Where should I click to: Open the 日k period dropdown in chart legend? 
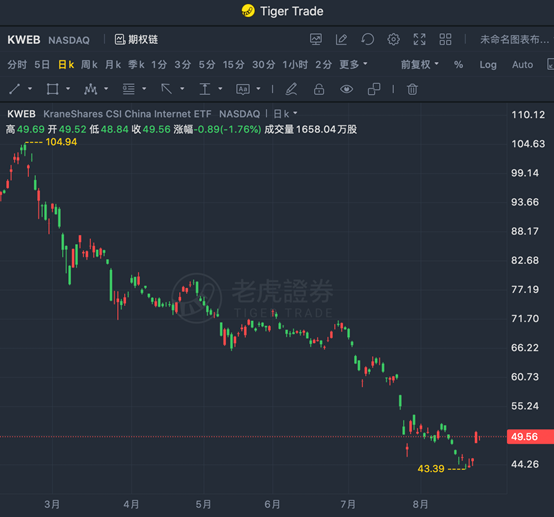(285, 114)
